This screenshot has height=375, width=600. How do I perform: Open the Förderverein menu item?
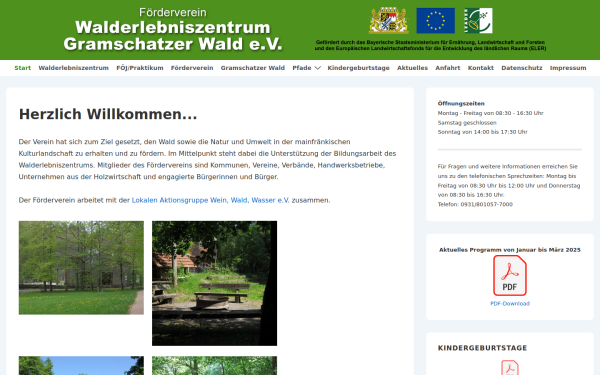tap(192, 68)
